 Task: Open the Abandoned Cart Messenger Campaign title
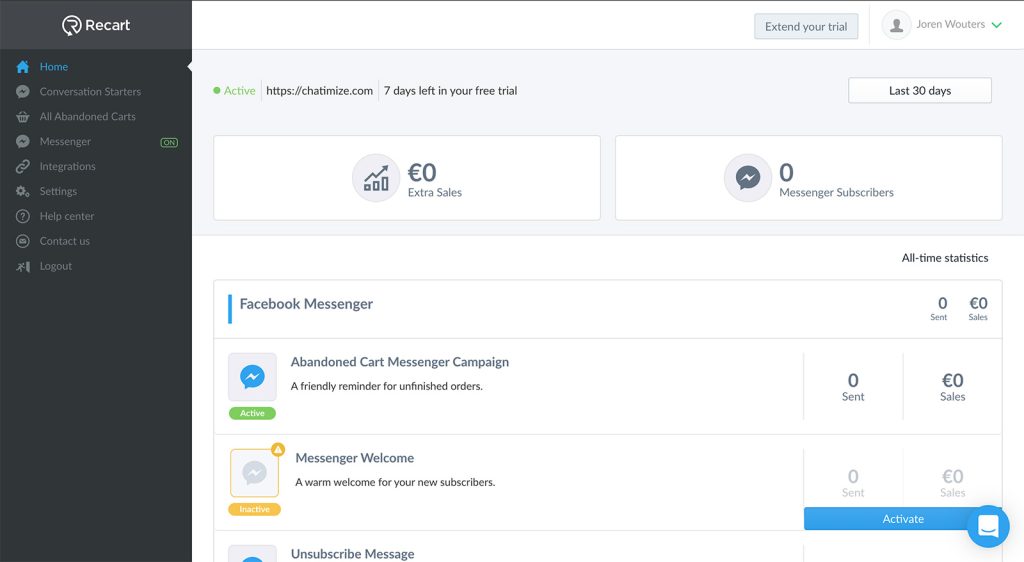click(x=399, y=362)
